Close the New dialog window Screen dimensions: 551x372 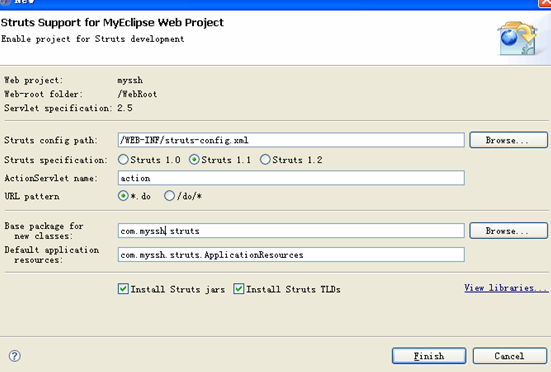(x=545, y=3)
